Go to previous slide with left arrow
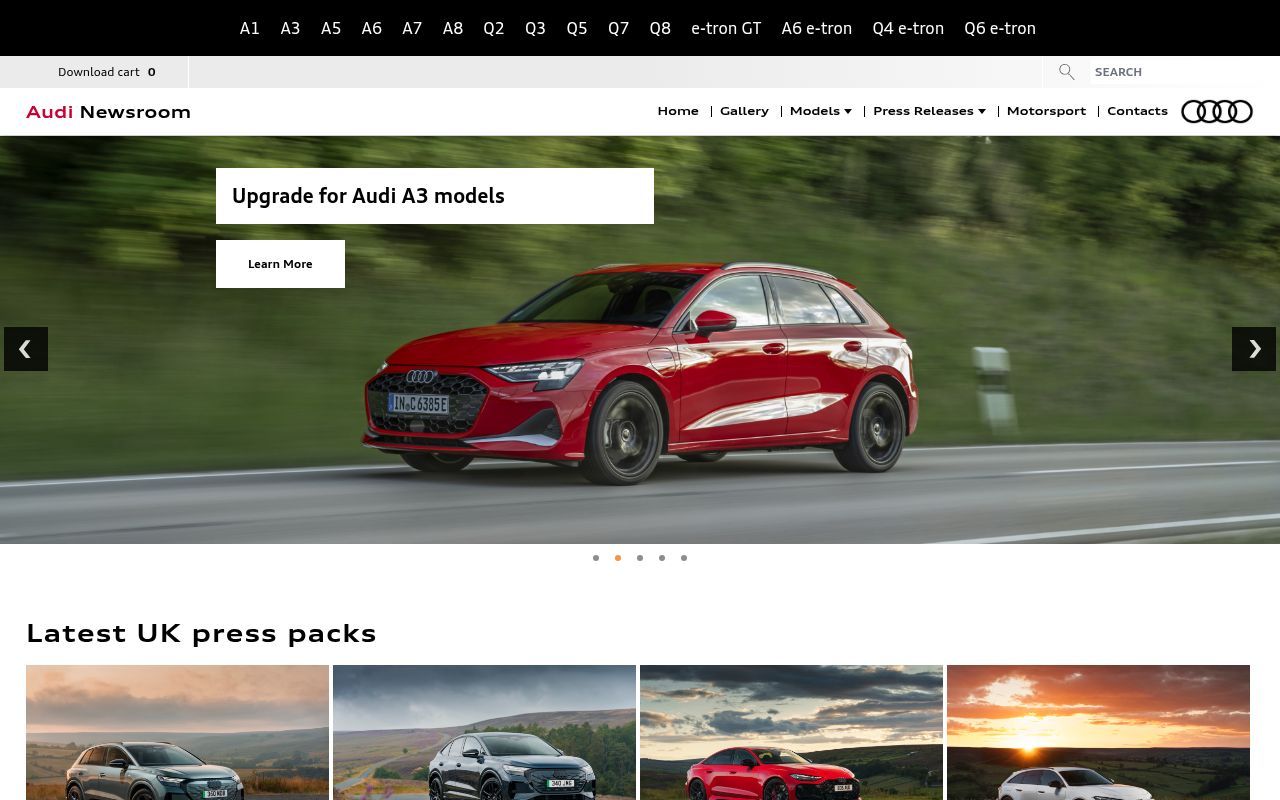 pyautogui.click(x=26, y=349)
